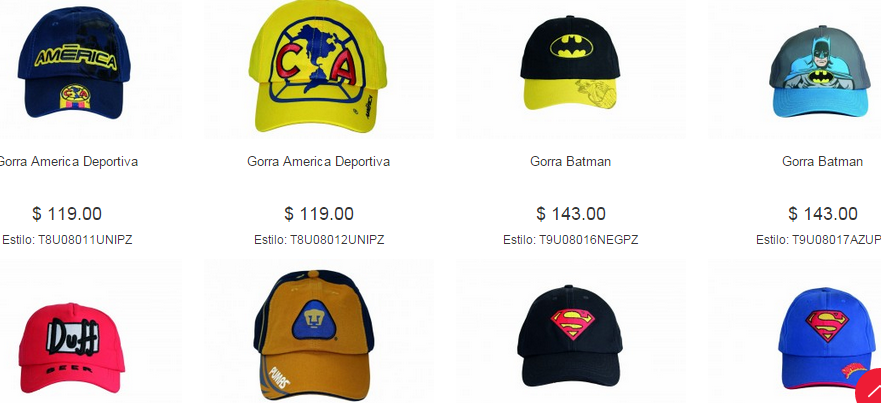
Task: Select style code T8U08012UNIPZ text
Action: pyautogui.click(x=337, y=240)
